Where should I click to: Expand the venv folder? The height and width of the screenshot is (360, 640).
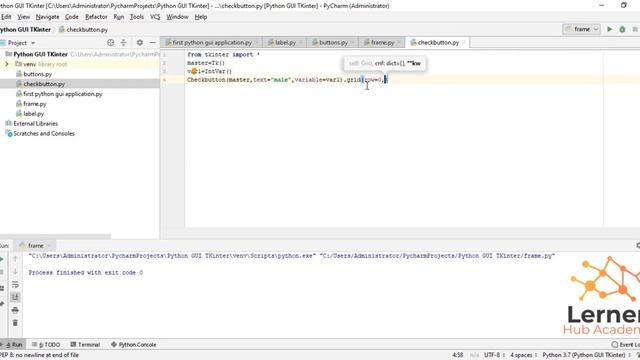click(x=7, y=64)
